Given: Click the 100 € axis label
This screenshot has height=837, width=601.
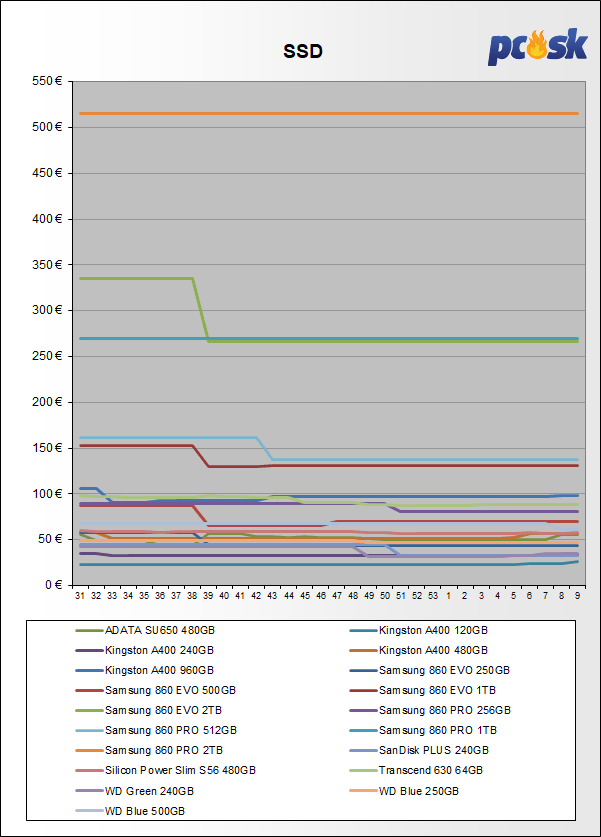Looking at the screenshot, I should click(x=47, y=494).
